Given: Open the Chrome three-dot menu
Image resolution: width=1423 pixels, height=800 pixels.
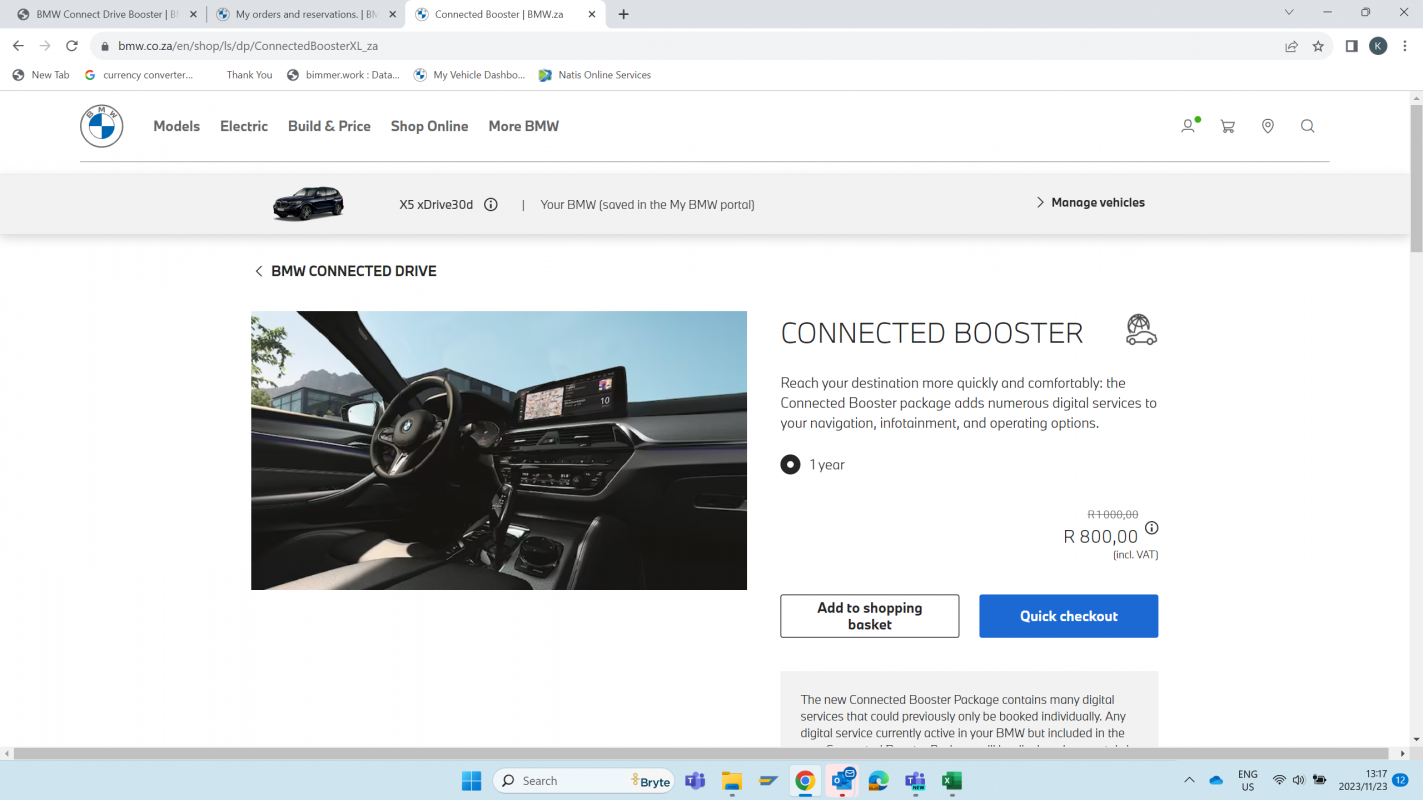Looking at the screenshot, I should (x=1406, y=46).
